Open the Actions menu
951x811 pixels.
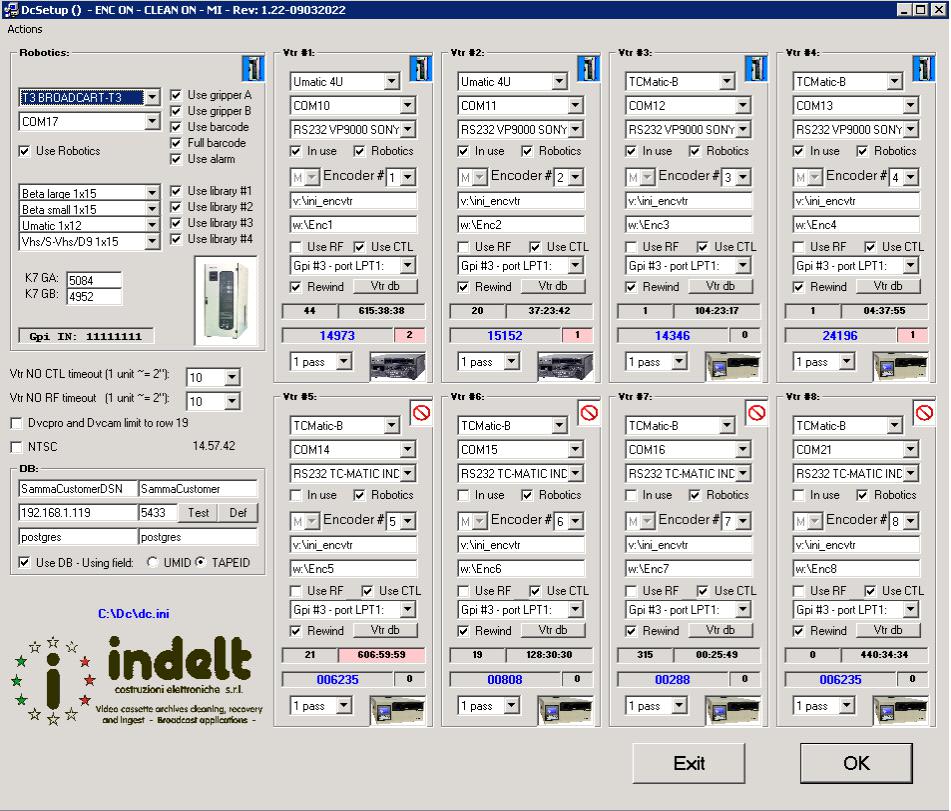pyautogui.click(x=24, y=29)
